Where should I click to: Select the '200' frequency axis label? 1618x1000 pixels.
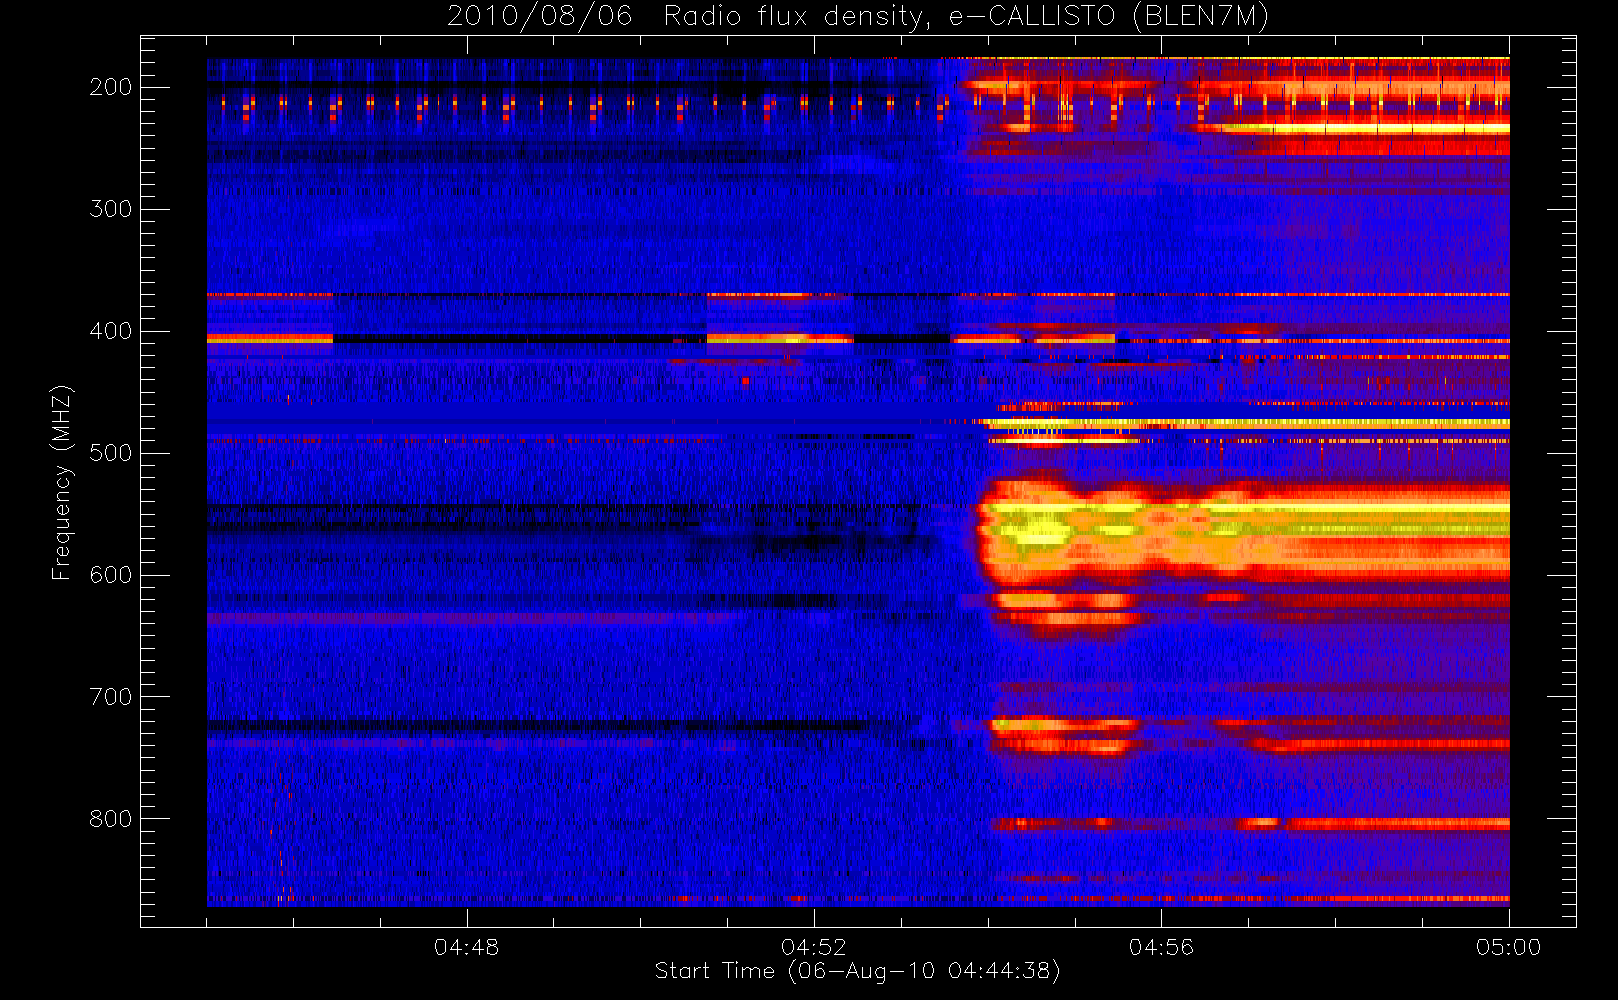coord(110,87)
